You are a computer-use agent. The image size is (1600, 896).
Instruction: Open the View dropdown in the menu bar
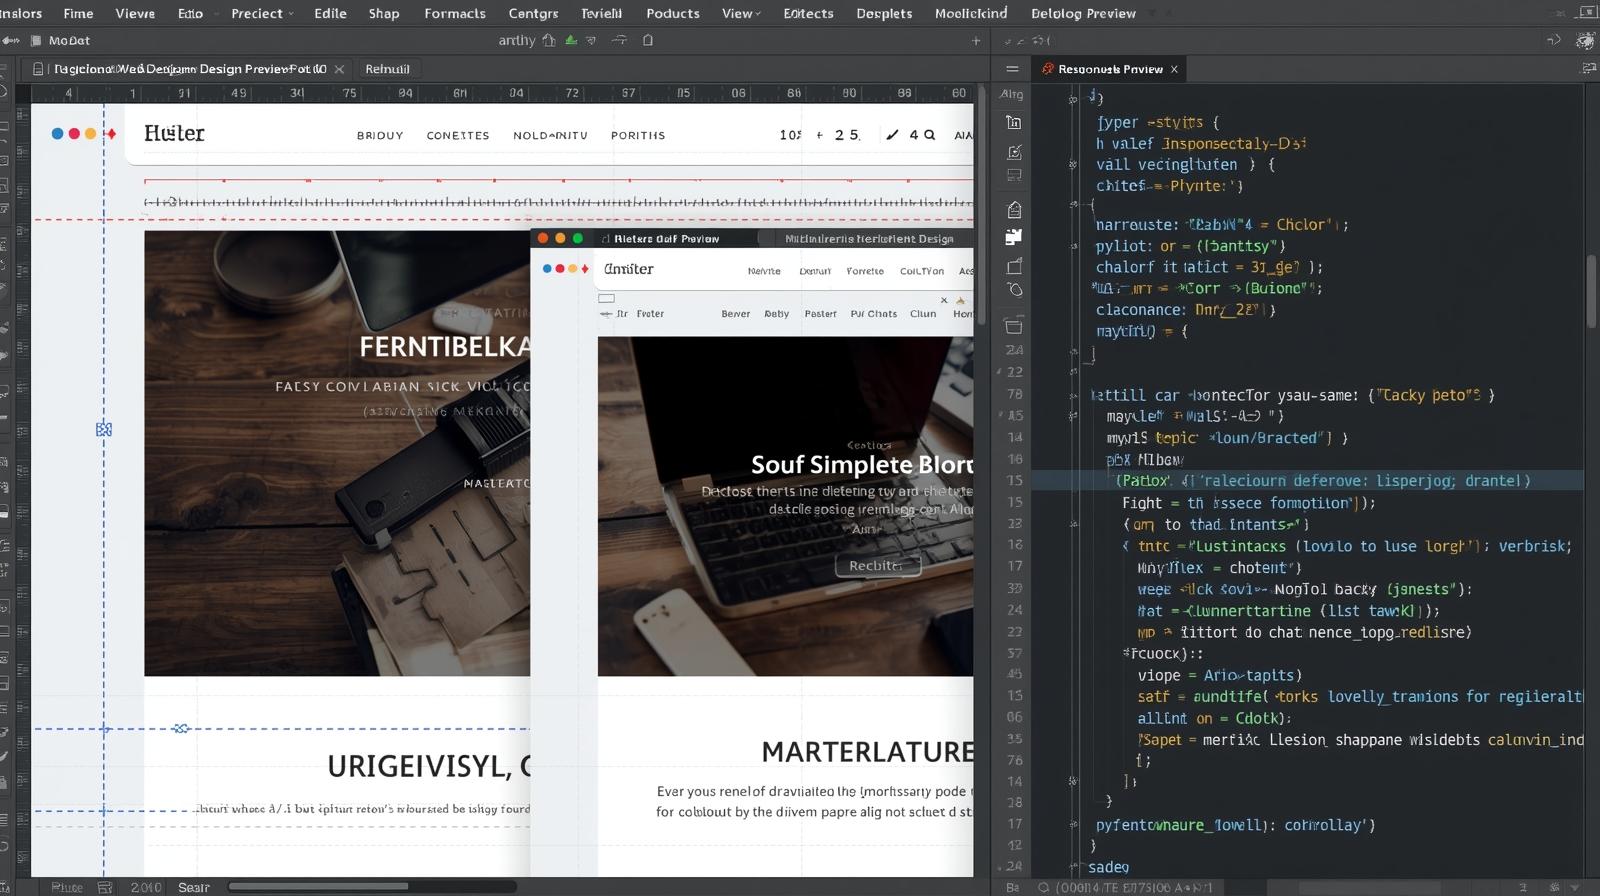(x=741, y=13)
